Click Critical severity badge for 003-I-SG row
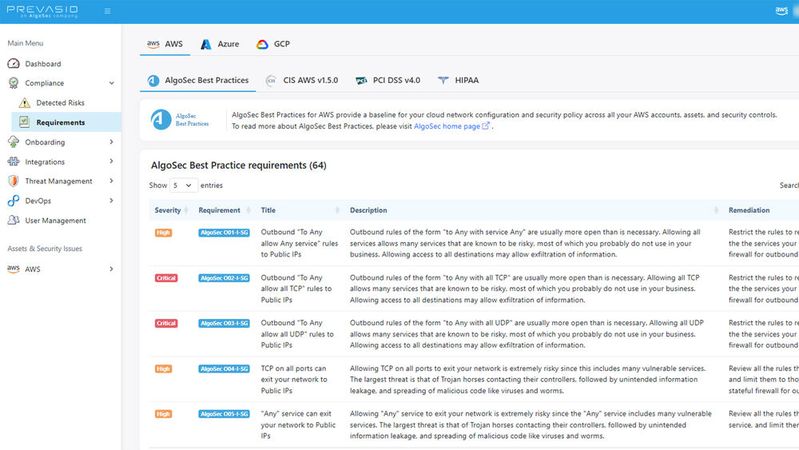 point(166,323)
